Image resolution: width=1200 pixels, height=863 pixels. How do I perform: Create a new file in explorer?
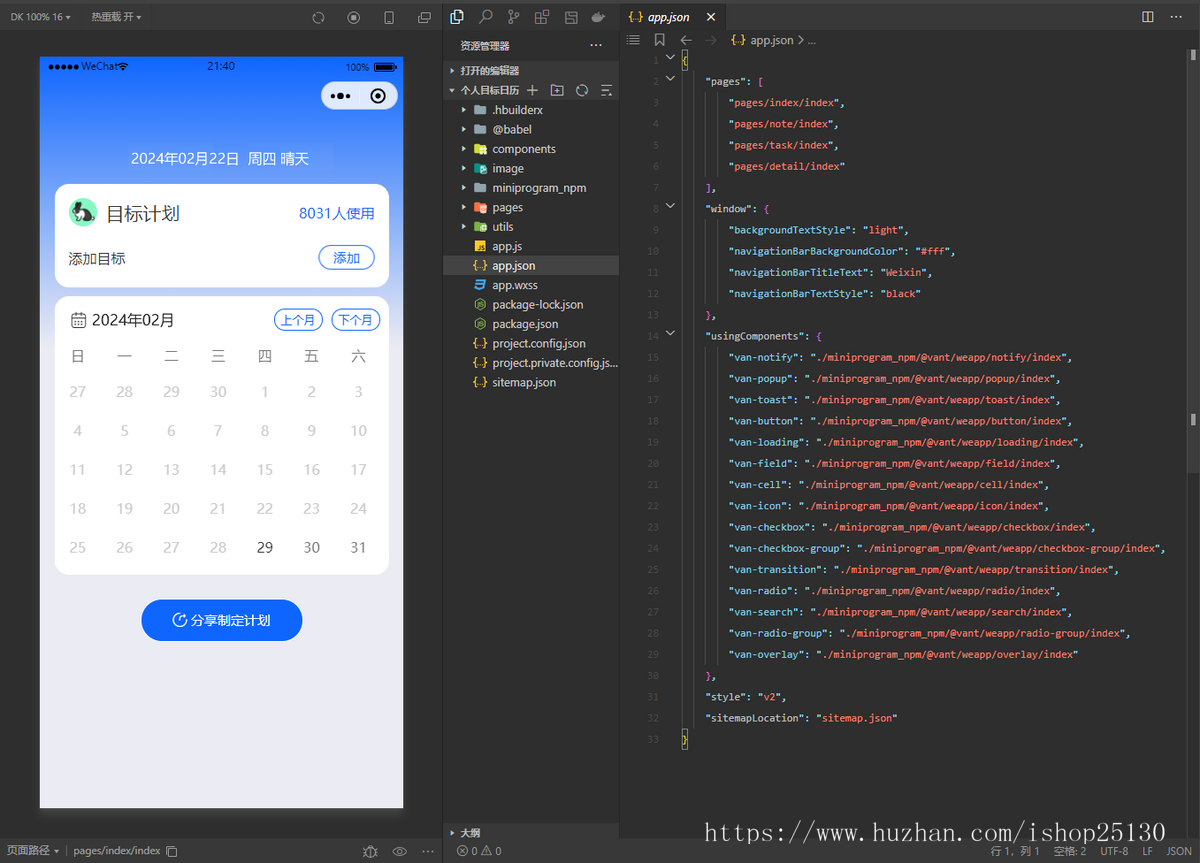click(532, 90)
